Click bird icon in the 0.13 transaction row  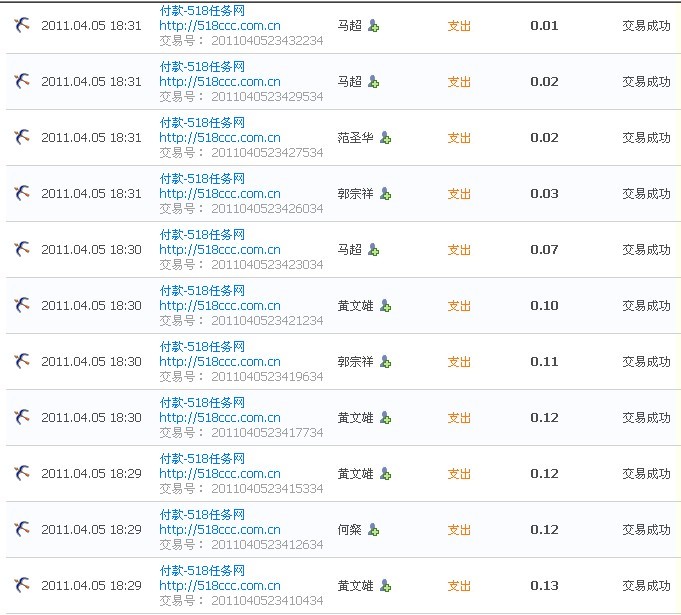(x=22, y=585)
